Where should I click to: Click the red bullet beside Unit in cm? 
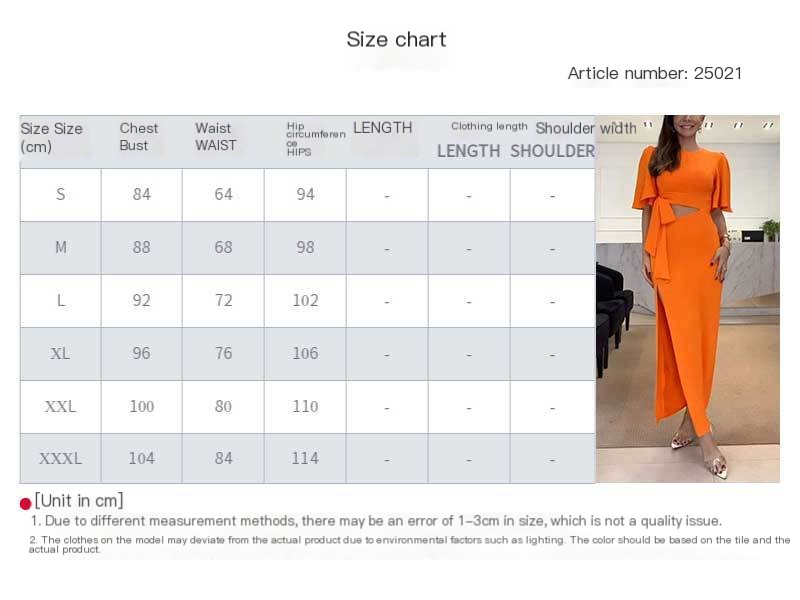click(25, 503)
